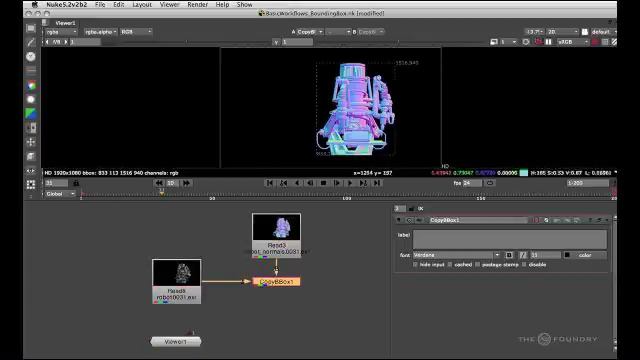
Task: Open the Time nodes clock icon
Action: point(31,56)
